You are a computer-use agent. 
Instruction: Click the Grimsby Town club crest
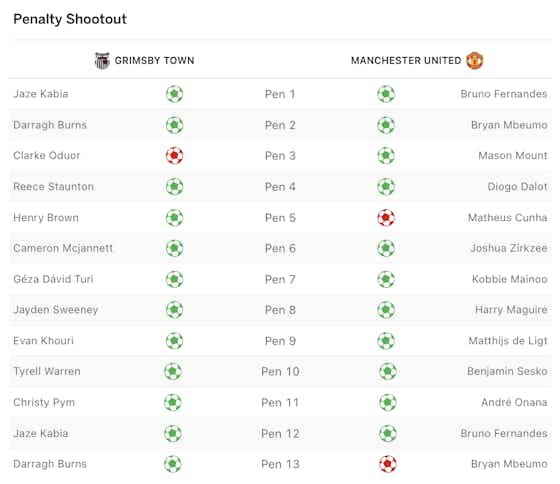pyautogui.click(x=102, y=61)
